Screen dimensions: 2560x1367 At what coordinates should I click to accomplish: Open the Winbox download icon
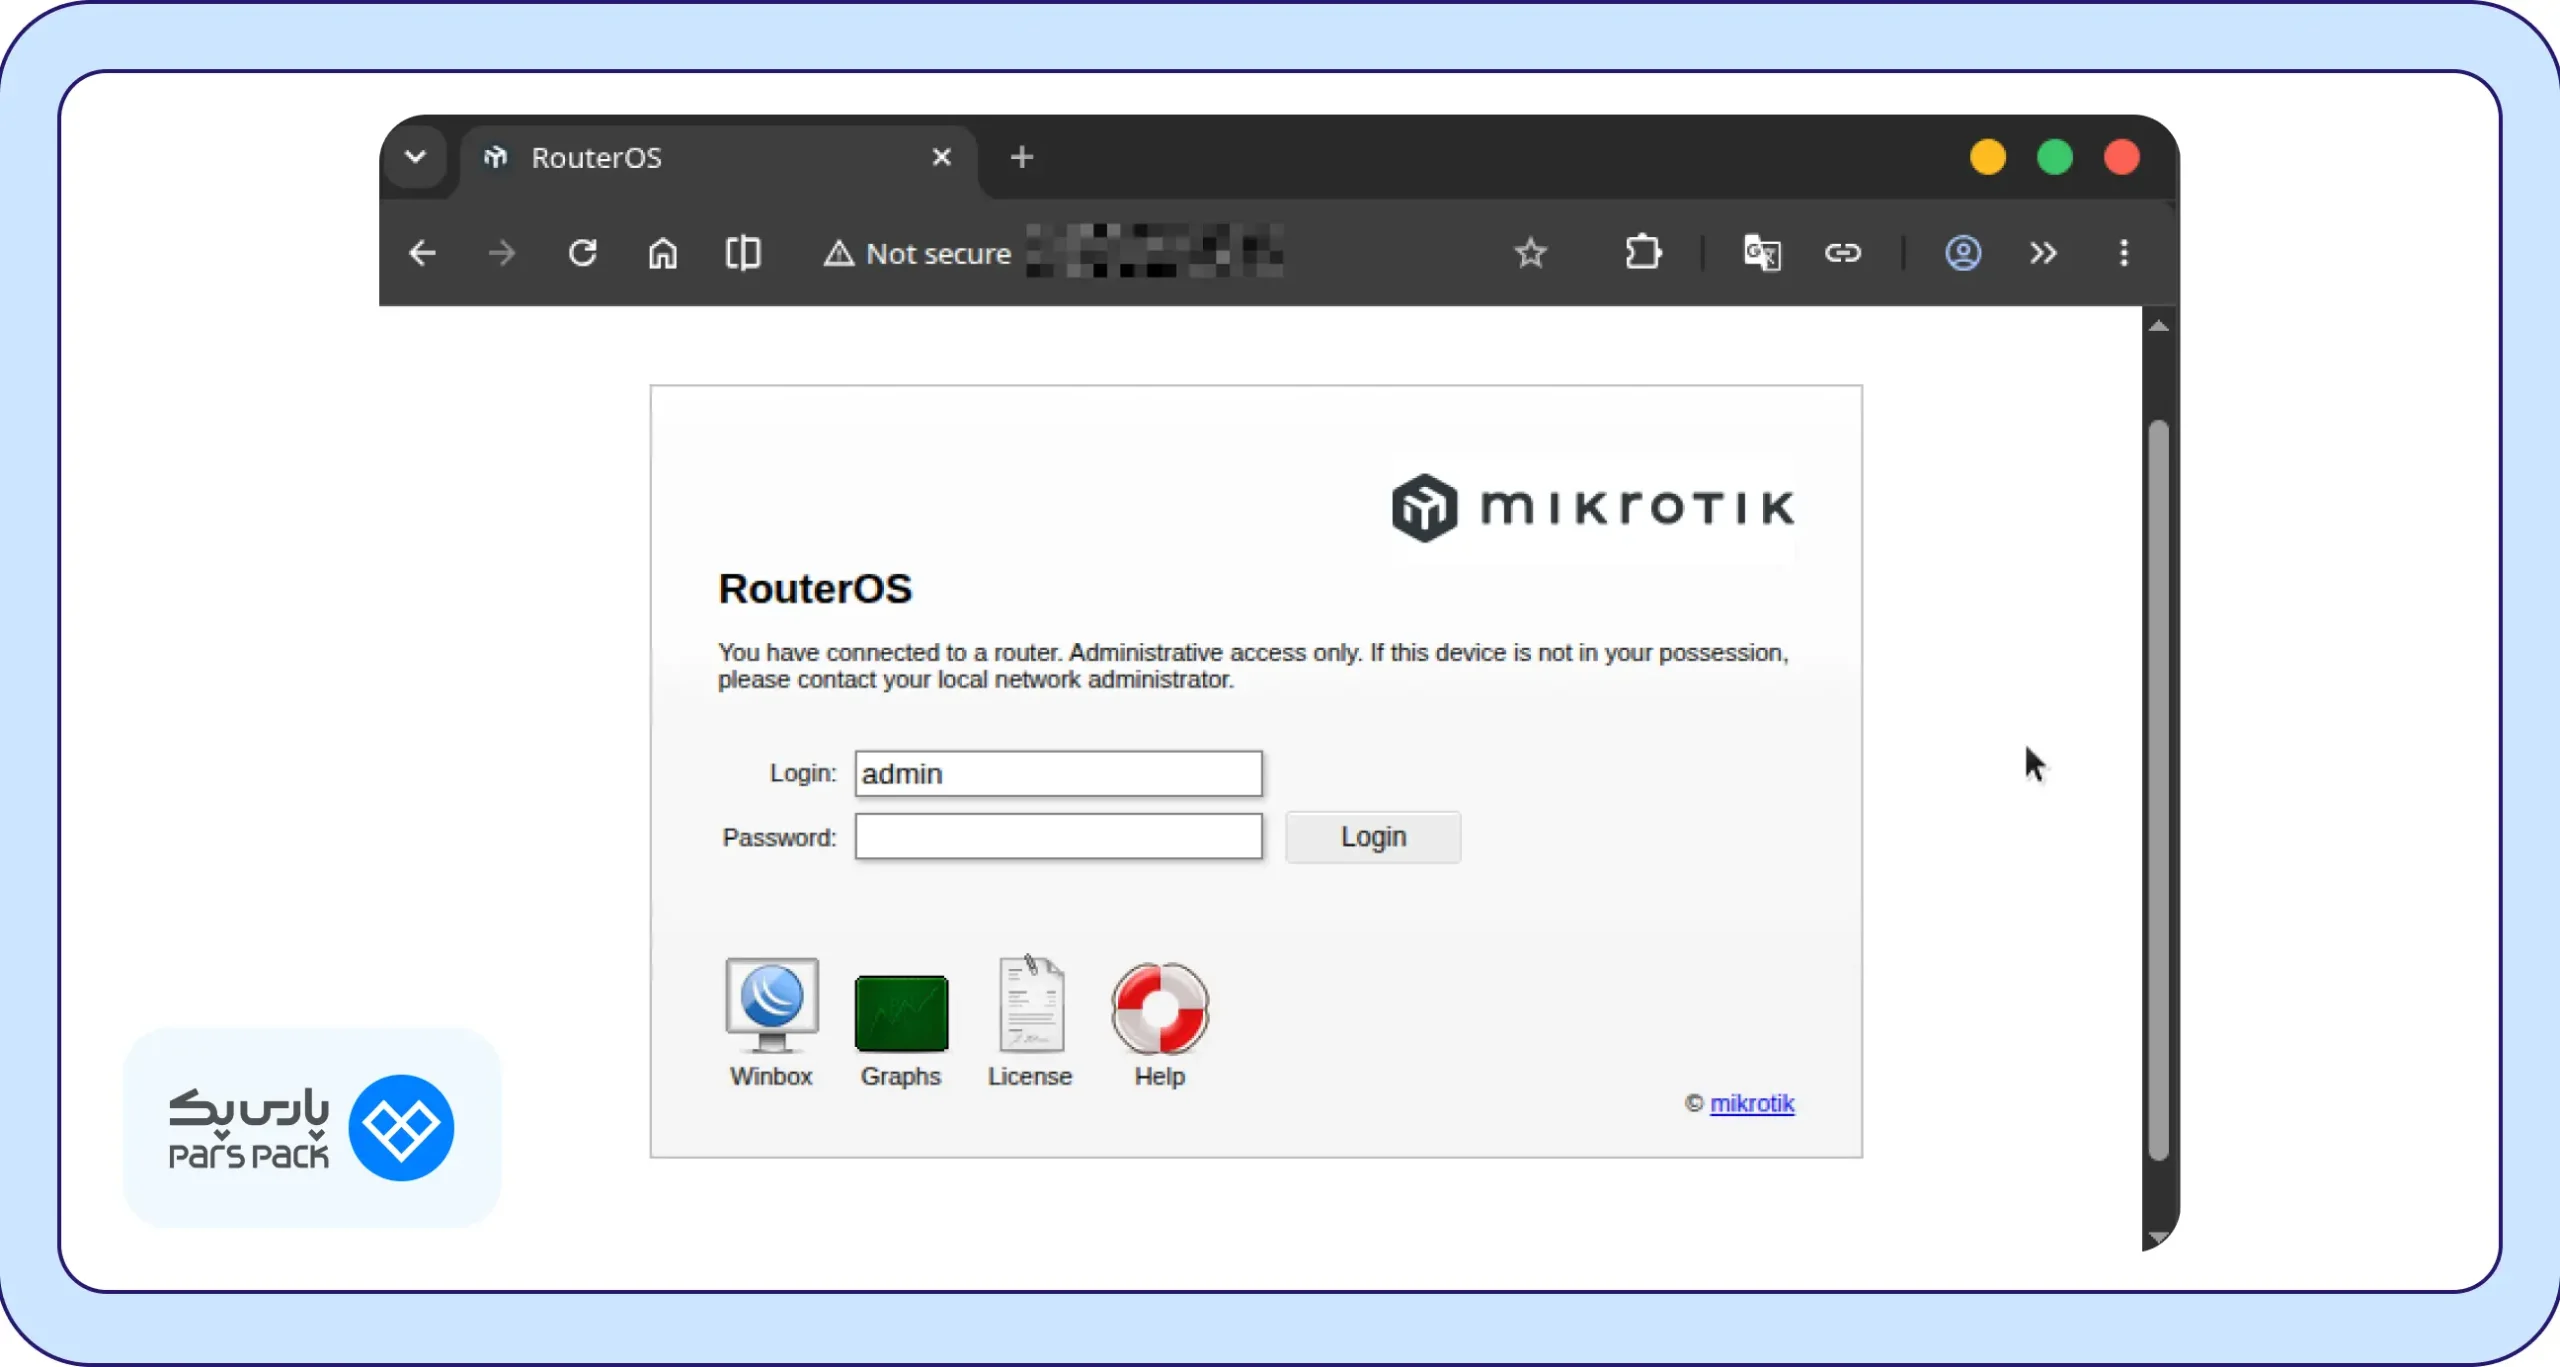[x=771, y=1006]
